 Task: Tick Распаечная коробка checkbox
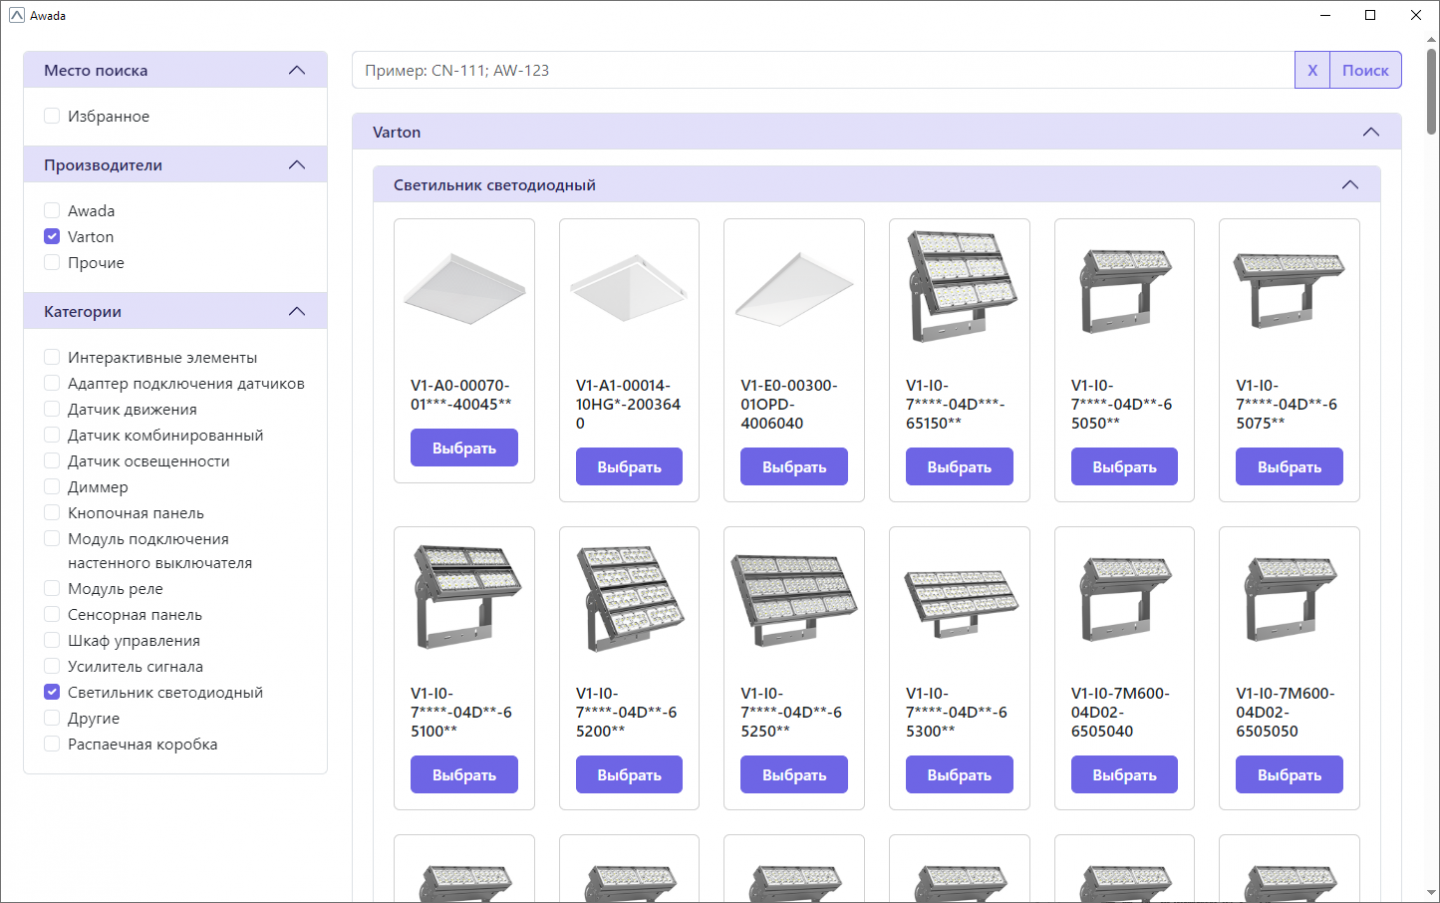pos(52,744)
